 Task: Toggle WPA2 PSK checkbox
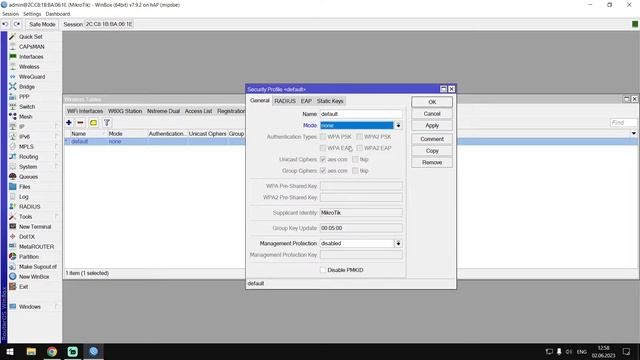click(x=359, y=137)
